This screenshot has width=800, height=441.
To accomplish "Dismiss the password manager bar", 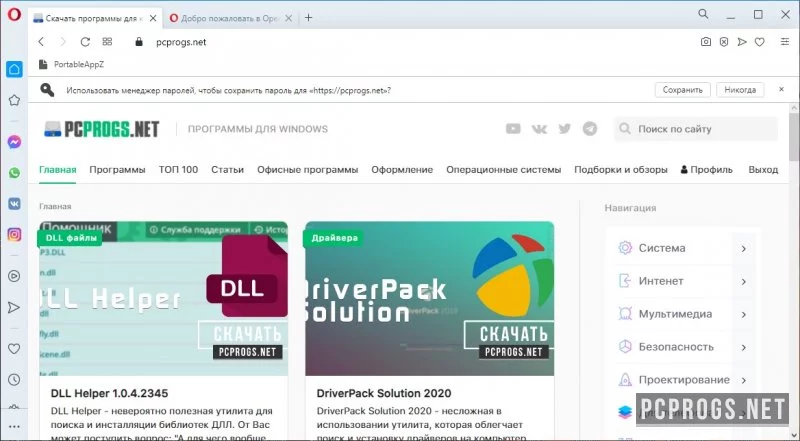I will [781, 89].
